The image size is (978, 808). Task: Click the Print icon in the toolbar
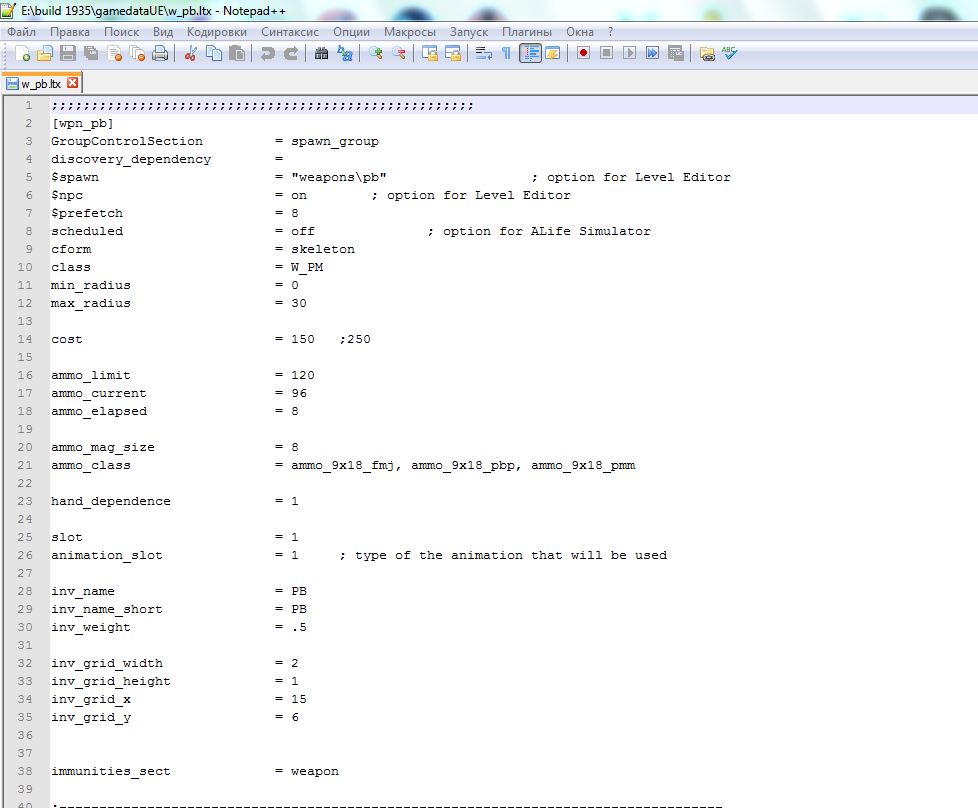point(160,54)
